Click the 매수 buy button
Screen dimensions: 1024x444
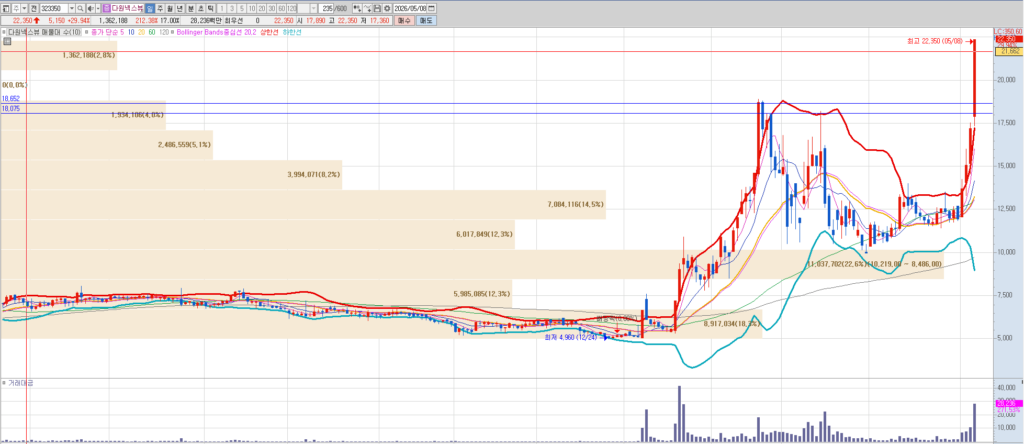(404, 20)
